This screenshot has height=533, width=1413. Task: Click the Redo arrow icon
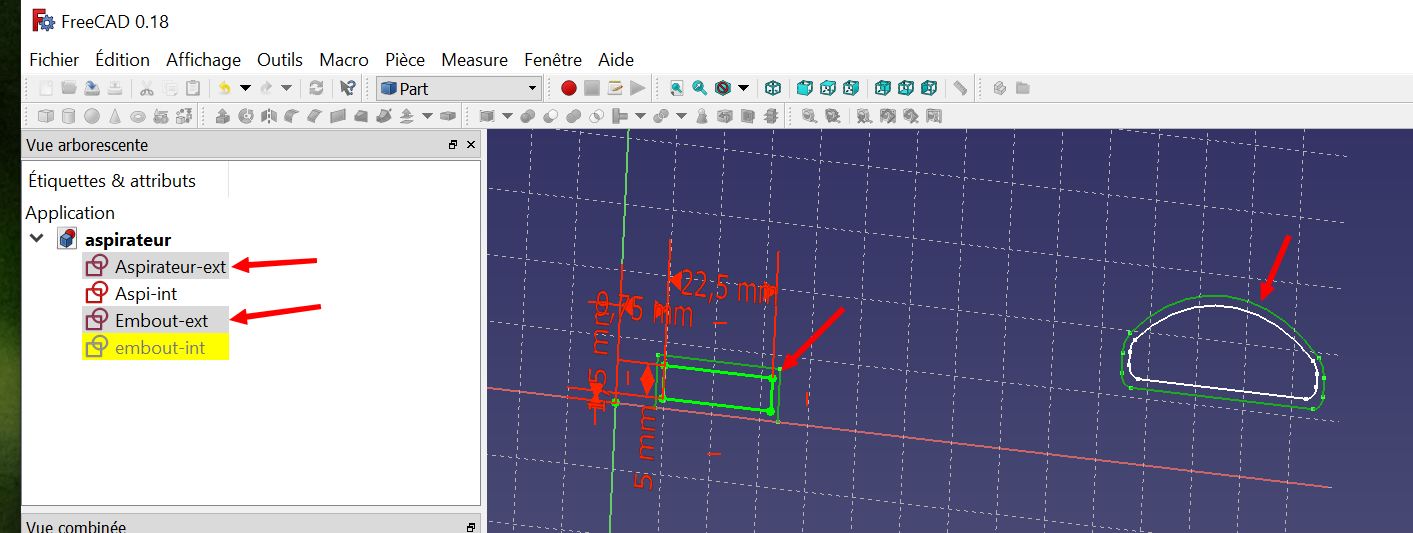[x=267, y=88]
